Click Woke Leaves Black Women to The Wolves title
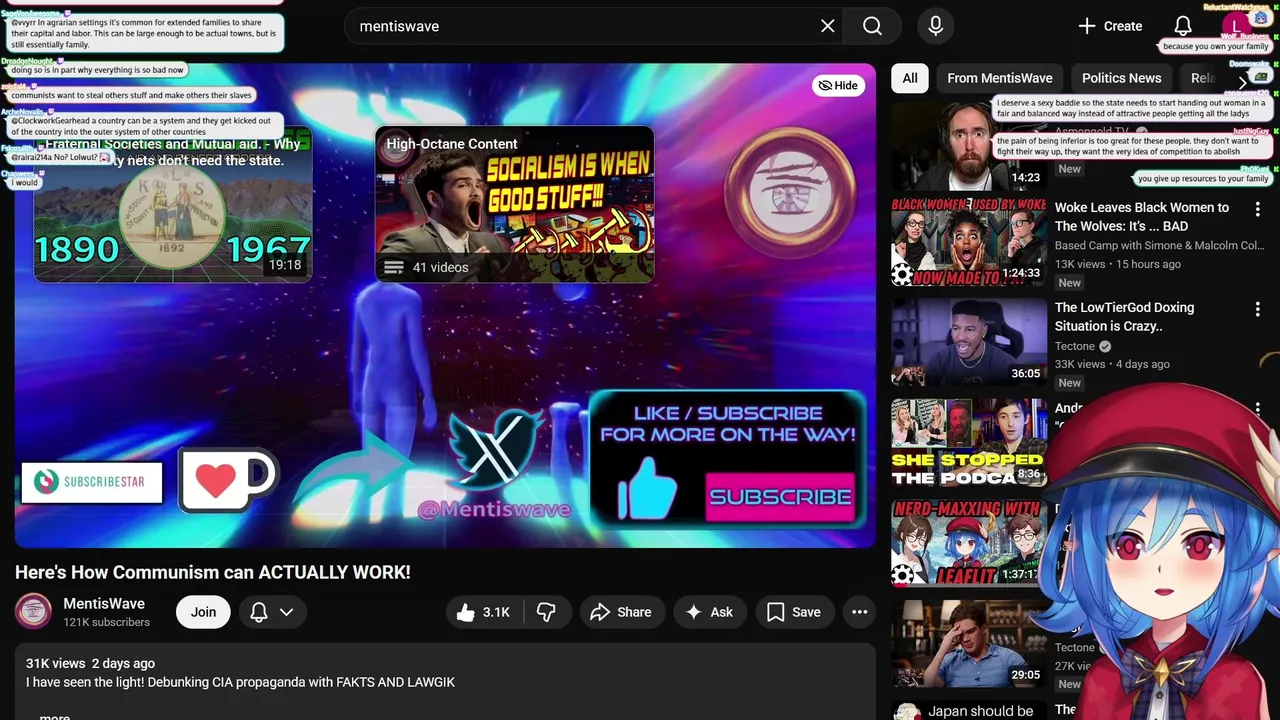The height and width of the screenshot is (720, 1280). click(1142, 217)
